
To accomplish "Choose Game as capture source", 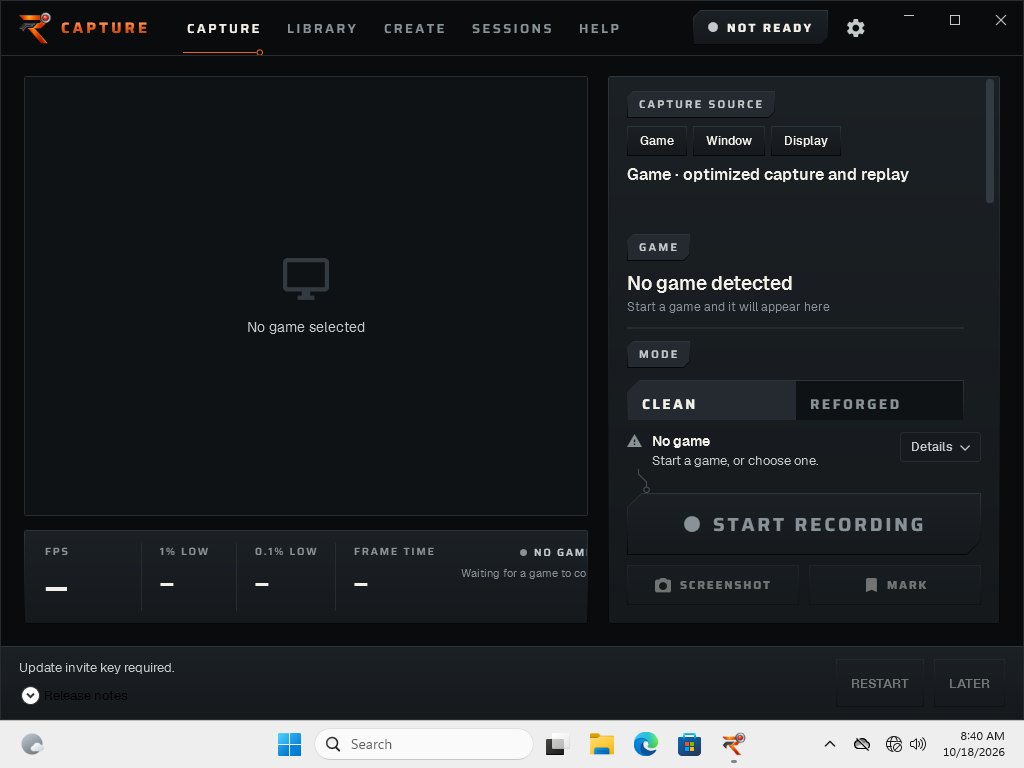I will click(x=656, y=141).
